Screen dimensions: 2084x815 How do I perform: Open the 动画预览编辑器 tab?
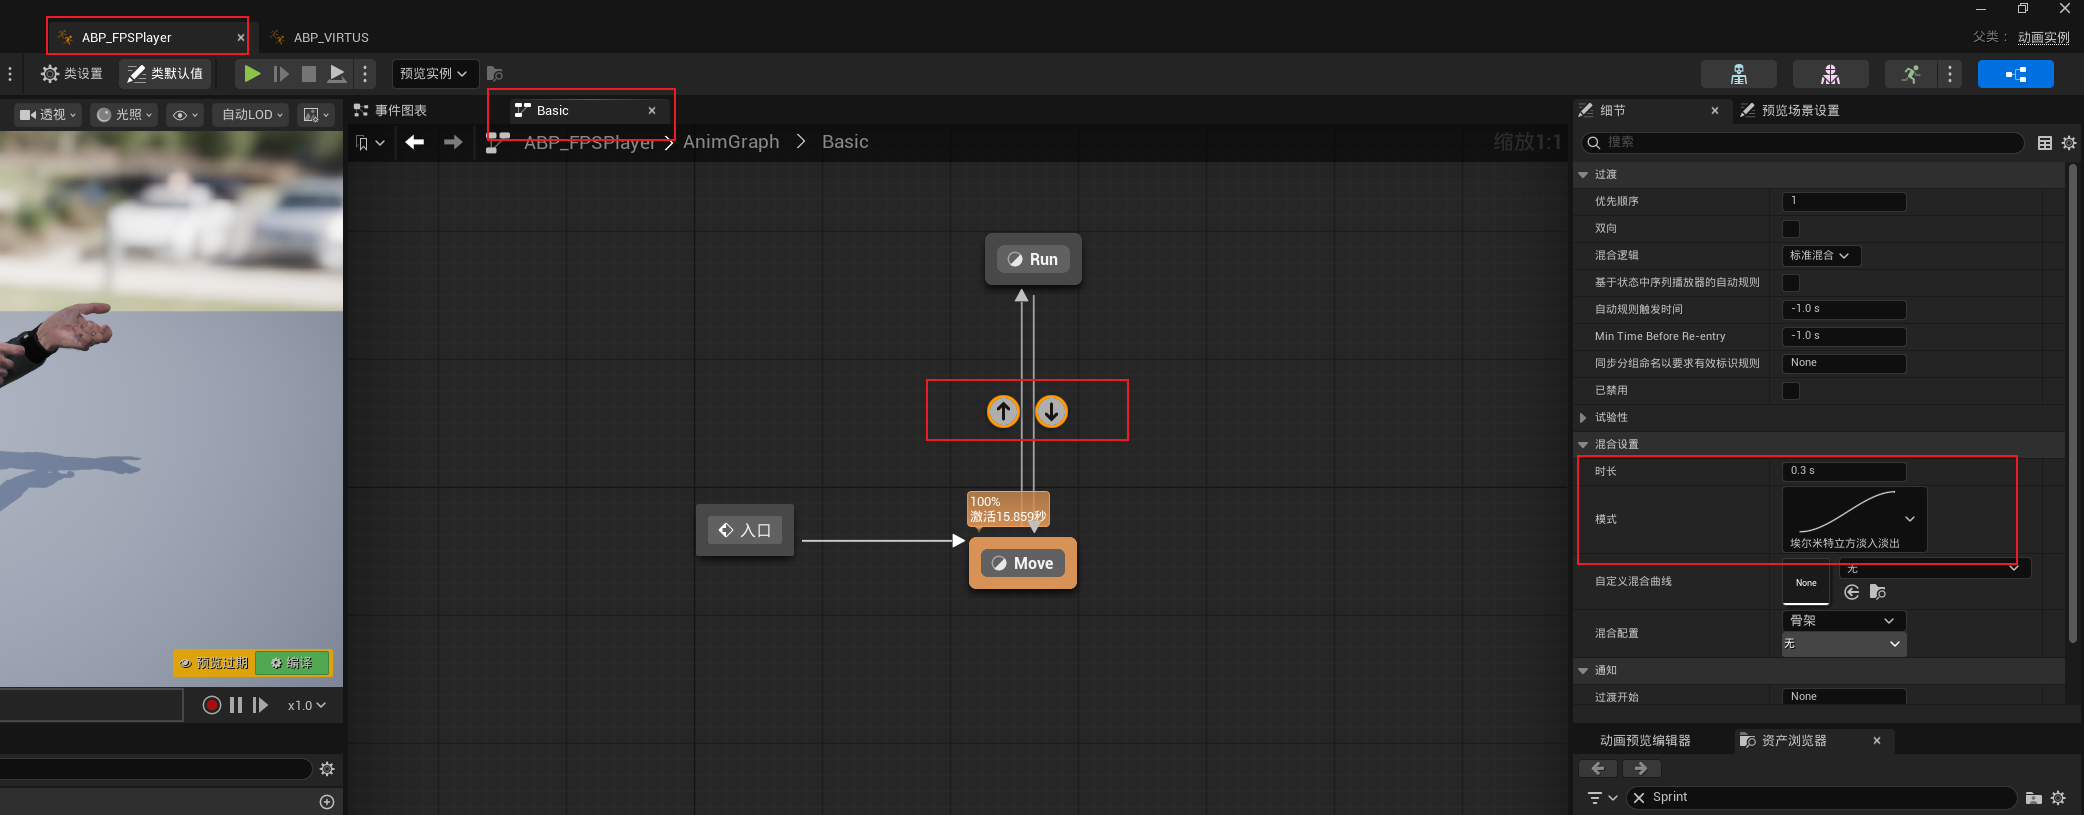click(x=1645, y=741)
